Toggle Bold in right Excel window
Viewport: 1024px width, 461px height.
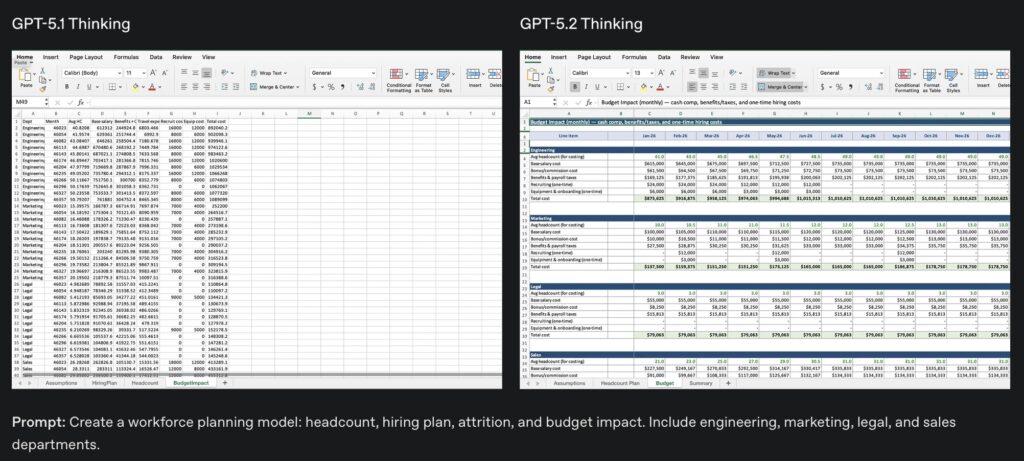[x=575, y=87]
